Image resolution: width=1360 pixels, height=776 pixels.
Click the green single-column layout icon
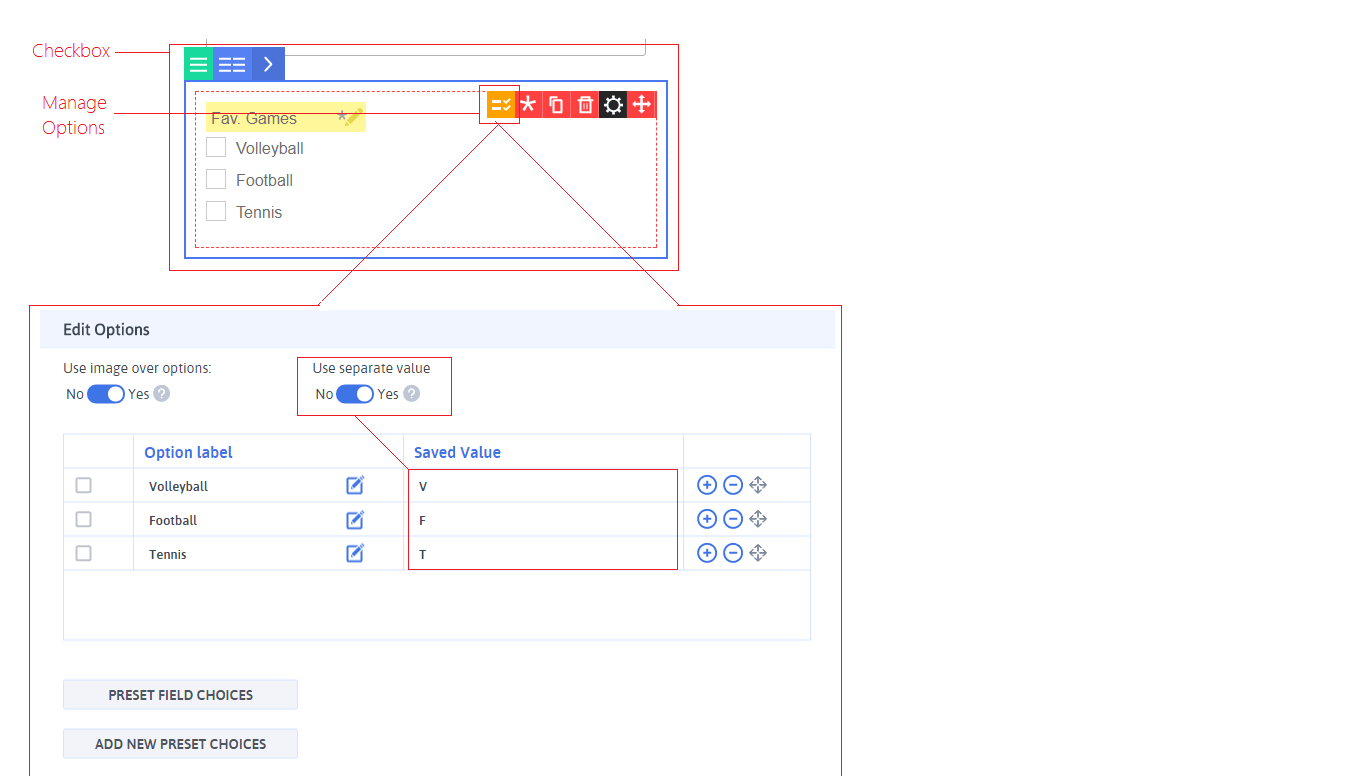pos(199,64)
